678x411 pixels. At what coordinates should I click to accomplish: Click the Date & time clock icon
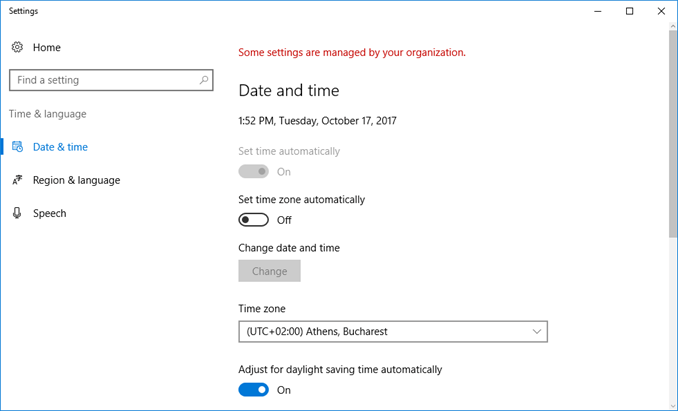(x=17, y=147)
